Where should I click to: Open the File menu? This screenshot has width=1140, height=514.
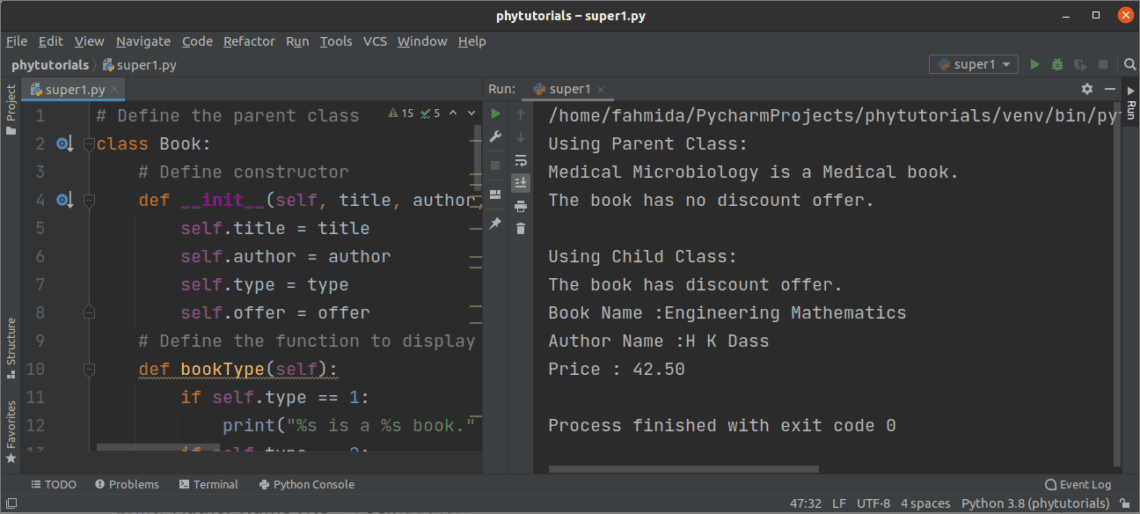(16, 41)
